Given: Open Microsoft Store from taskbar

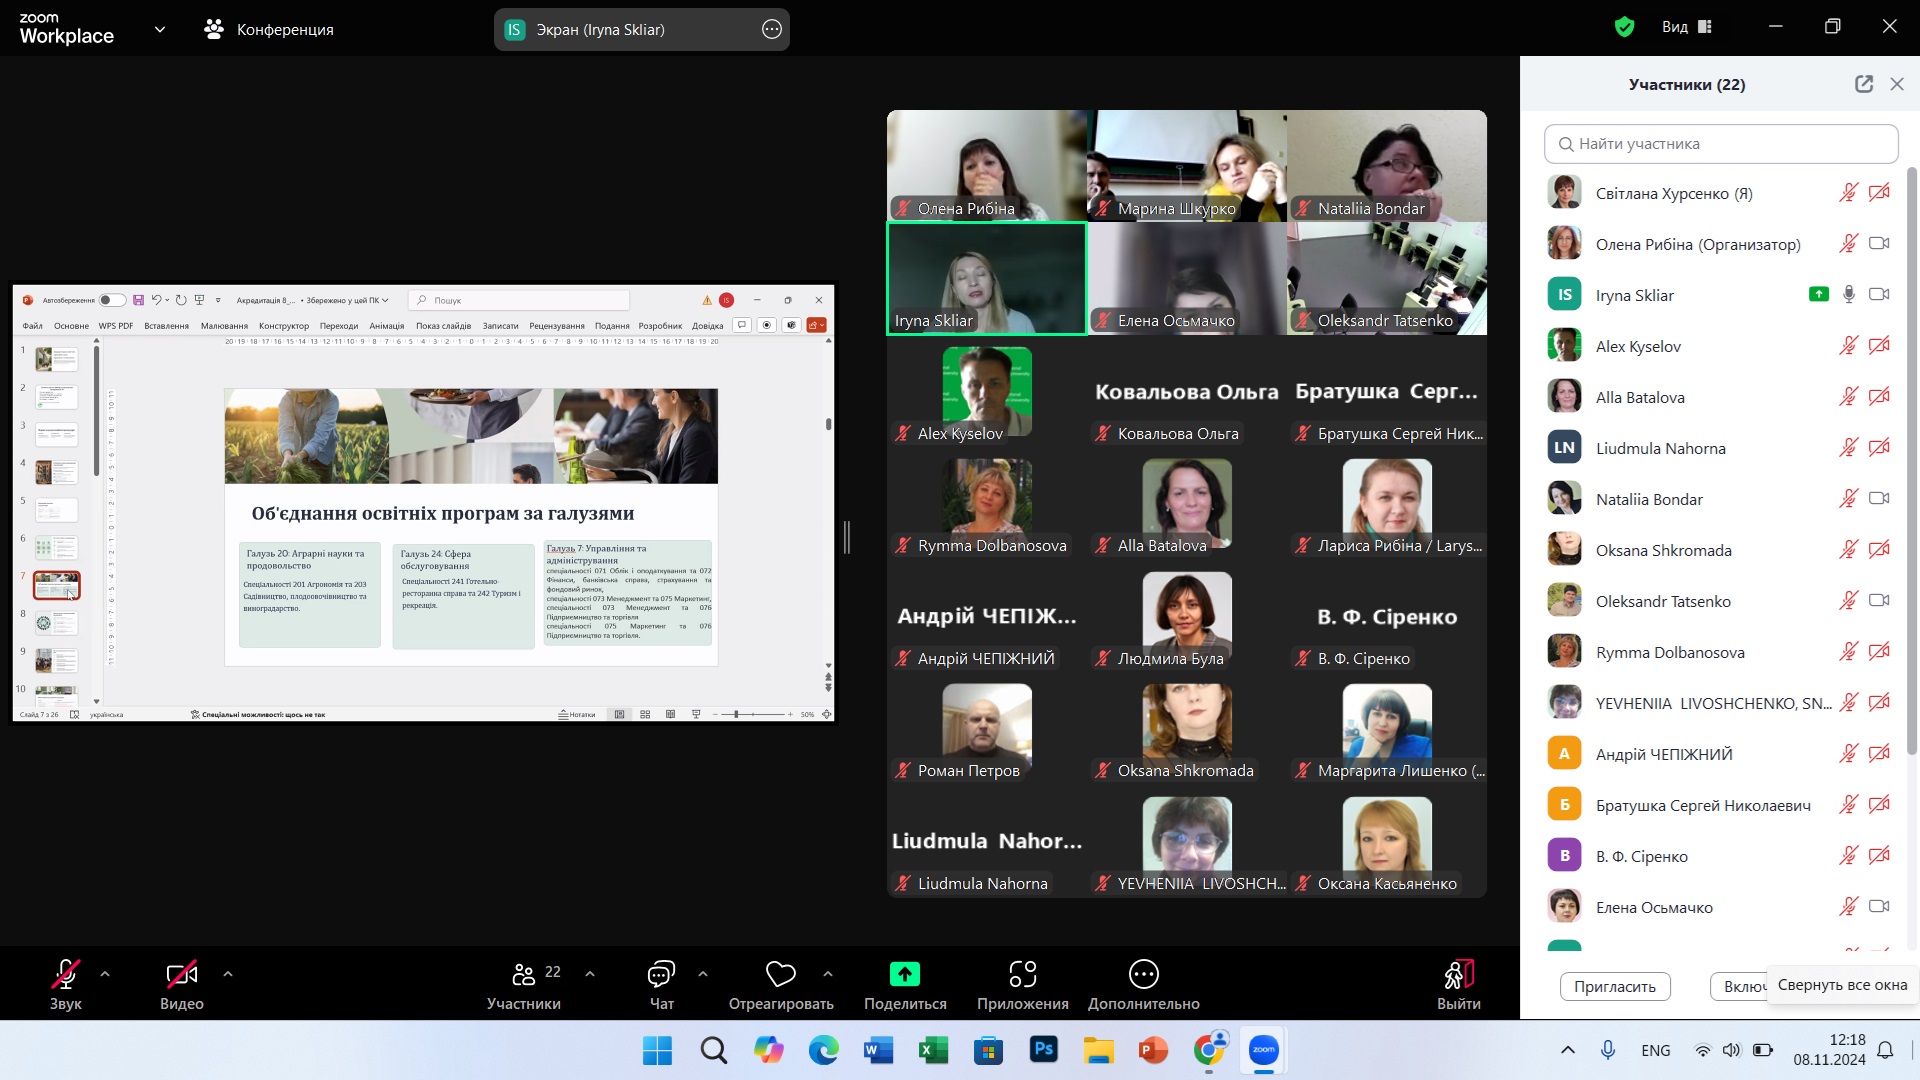Looking at the screenshot, I should pyautogui.click(x=988, y=1050).
